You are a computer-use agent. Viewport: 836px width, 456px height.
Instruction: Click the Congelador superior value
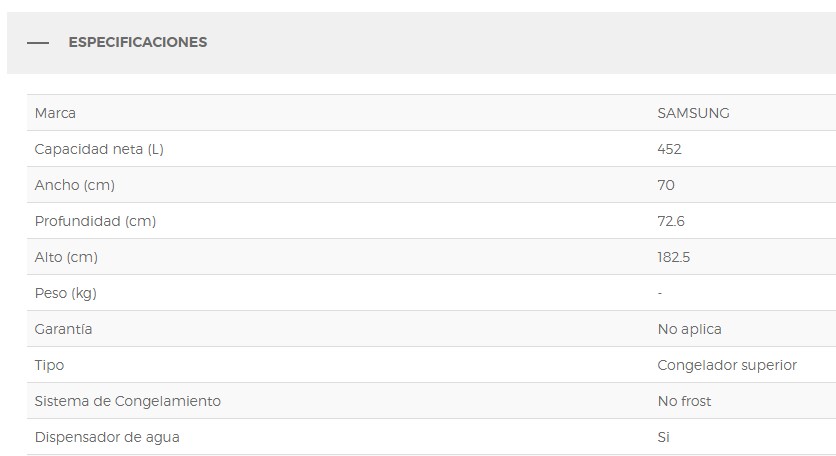[x=727, y=365]
